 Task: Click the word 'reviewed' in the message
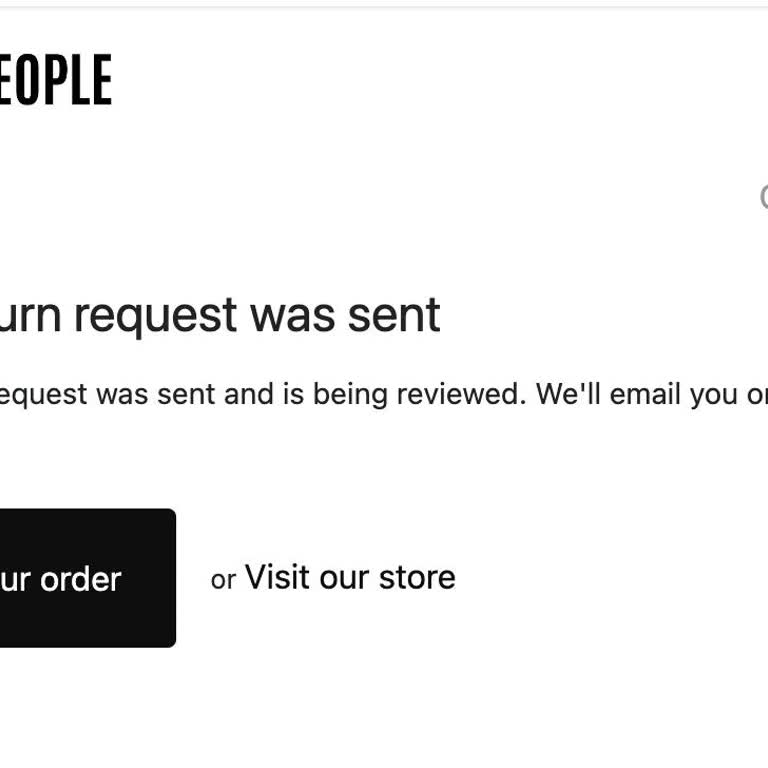point(460,394)
